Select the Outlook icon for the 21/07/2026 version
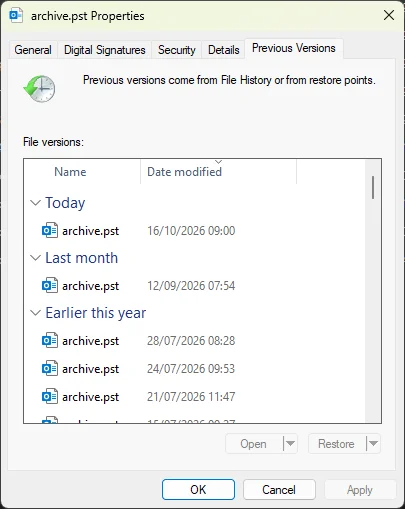Screen dimensions: 405x509 tap(50, 396)
